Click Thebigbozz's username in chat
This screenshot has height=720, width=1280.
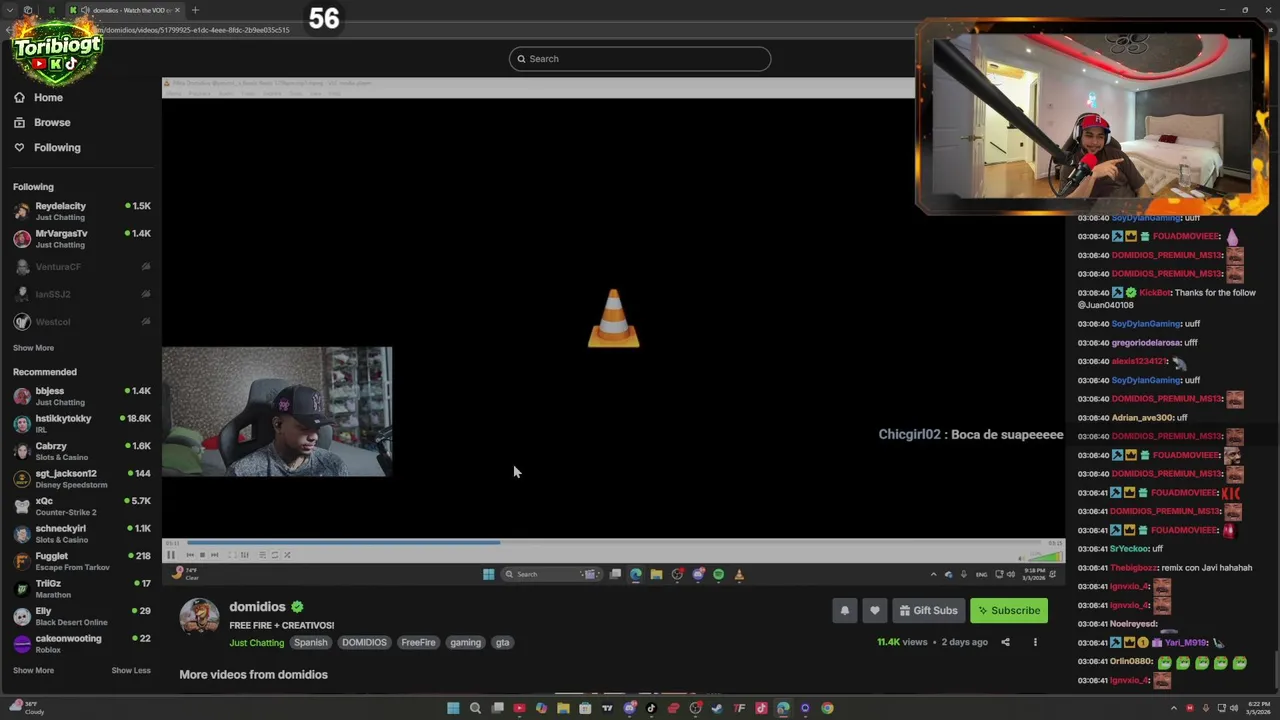click(1133, 568)
